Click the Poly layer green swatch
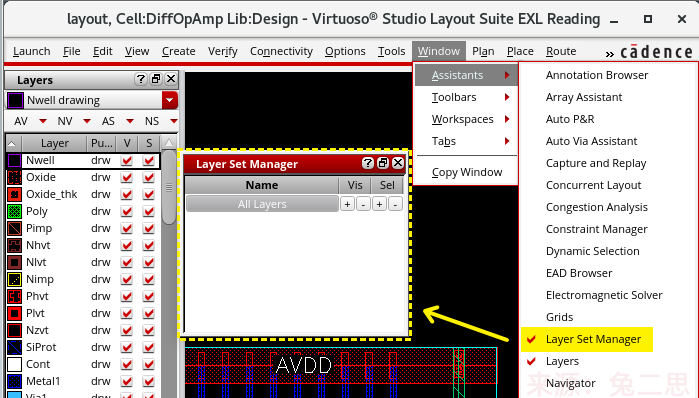This screenshot has height=398, width=699. 14,211
